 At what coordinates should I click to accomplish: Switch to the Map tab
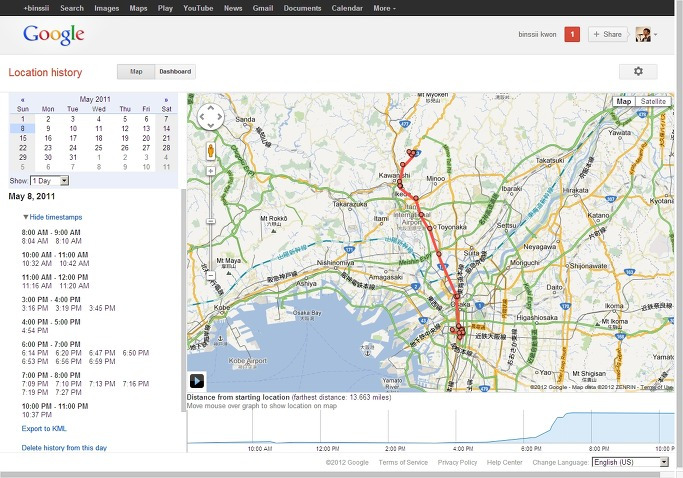[136, 71]
